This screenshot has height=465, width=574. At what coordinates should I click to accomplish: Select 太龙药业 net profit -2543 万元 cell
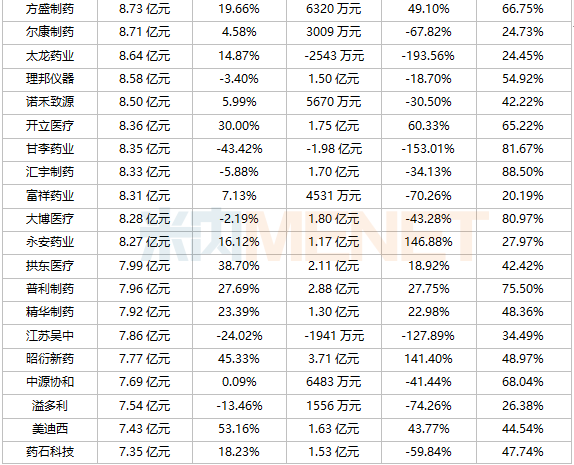(x=334, y=56)
